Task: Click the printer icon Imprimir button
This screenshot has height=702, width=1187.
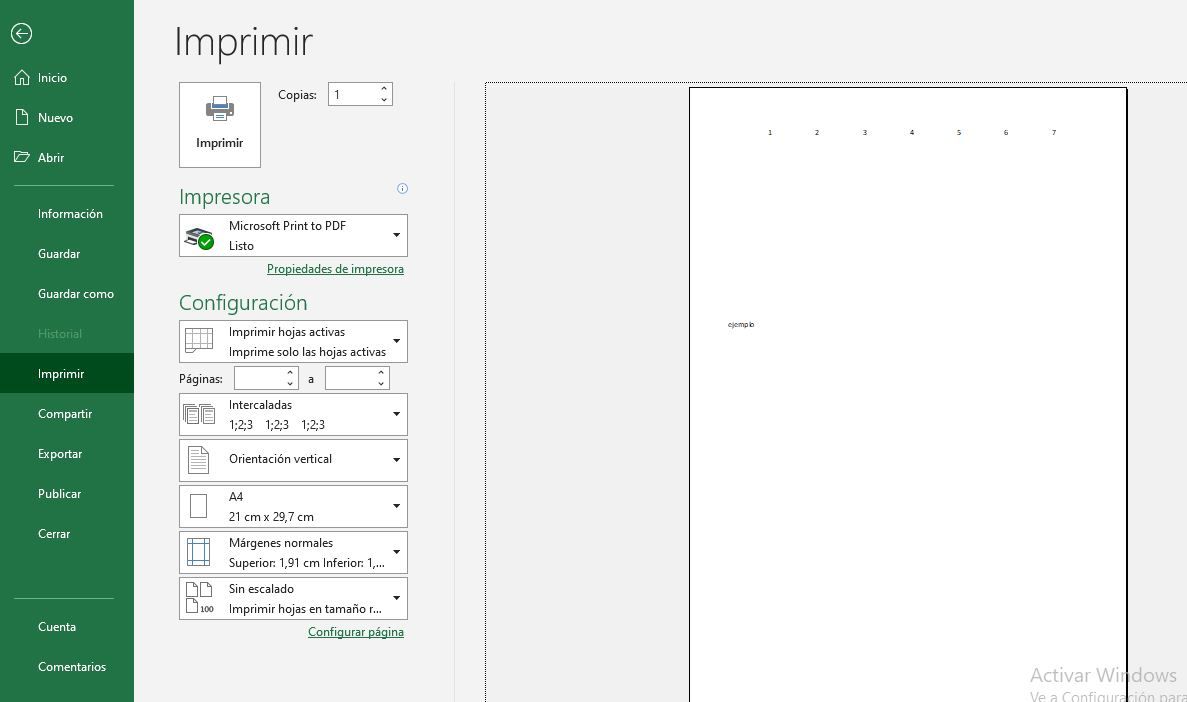Action: click(220, 124)
